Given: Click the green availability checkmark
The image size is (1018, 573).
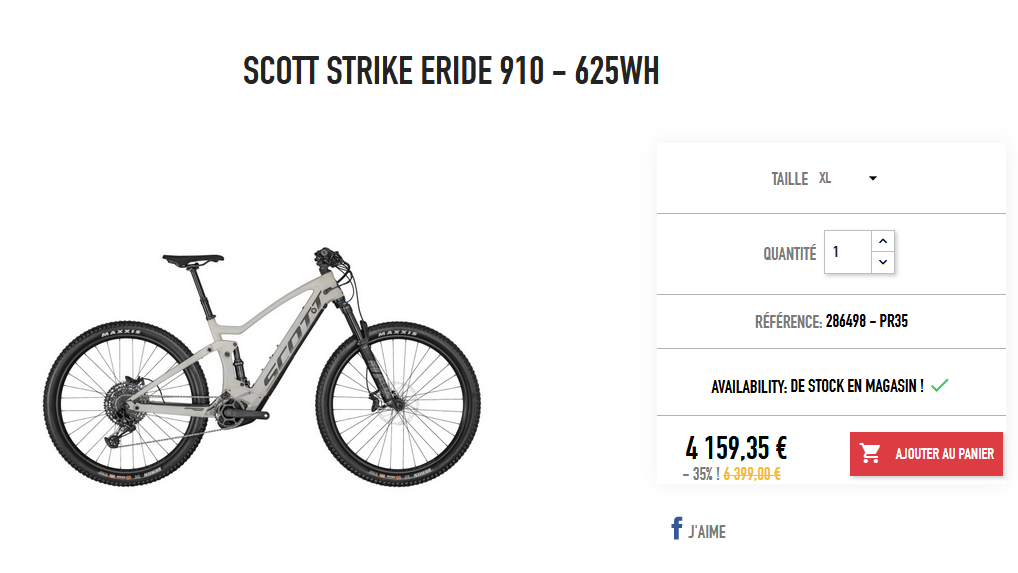Looking at the screenshot, I should 939,385.
